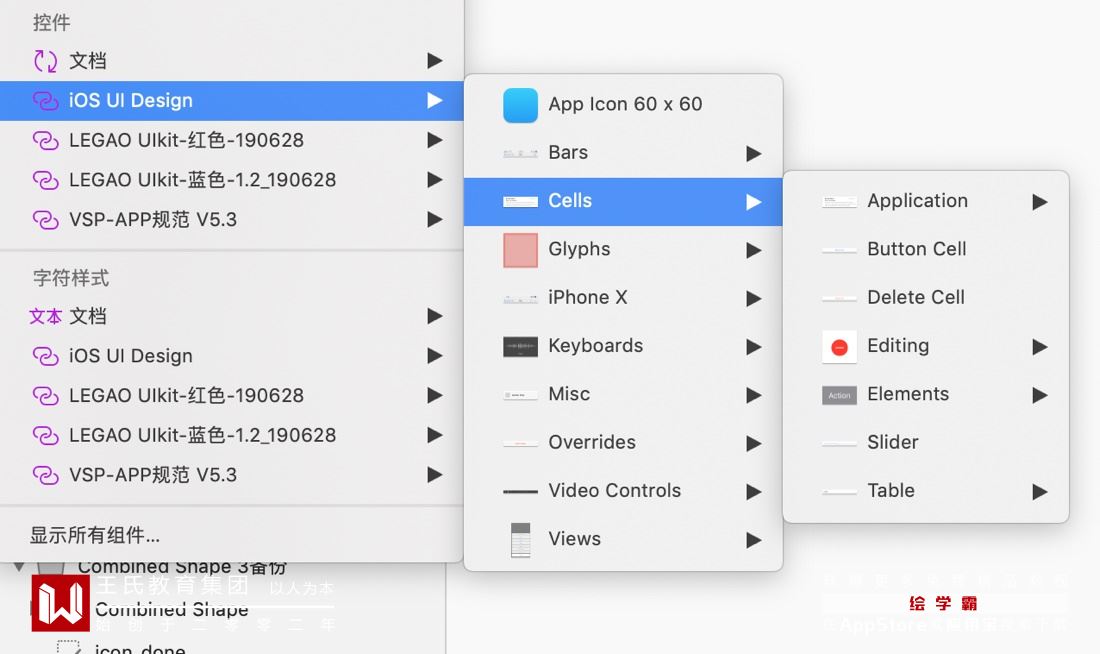Viewport: 1100px width, 654px height.
Task: Open the Cells menu item
Action: (623, 202)
